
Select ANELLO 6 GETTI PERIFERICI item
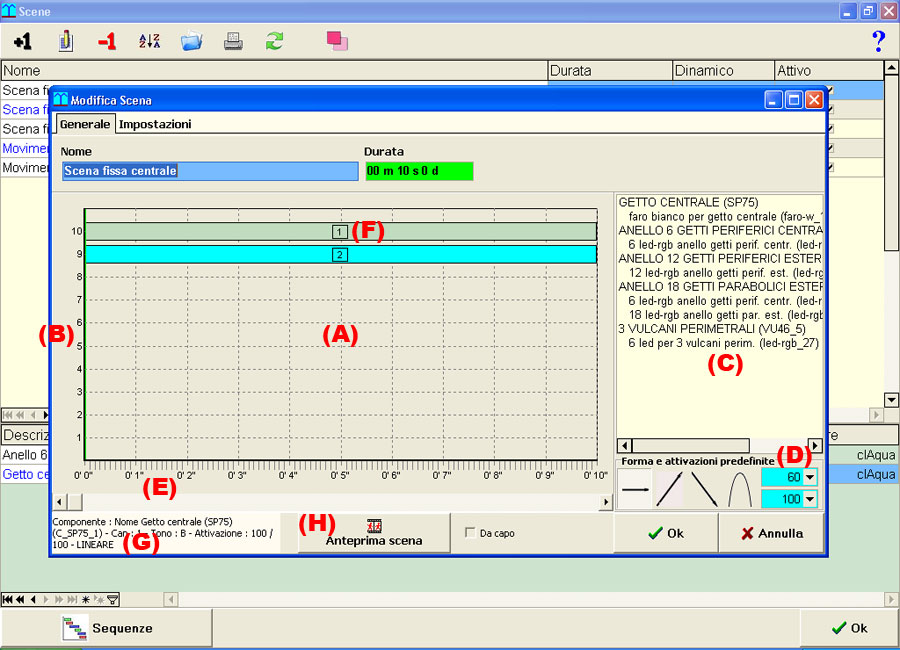[x=720, y=230]
